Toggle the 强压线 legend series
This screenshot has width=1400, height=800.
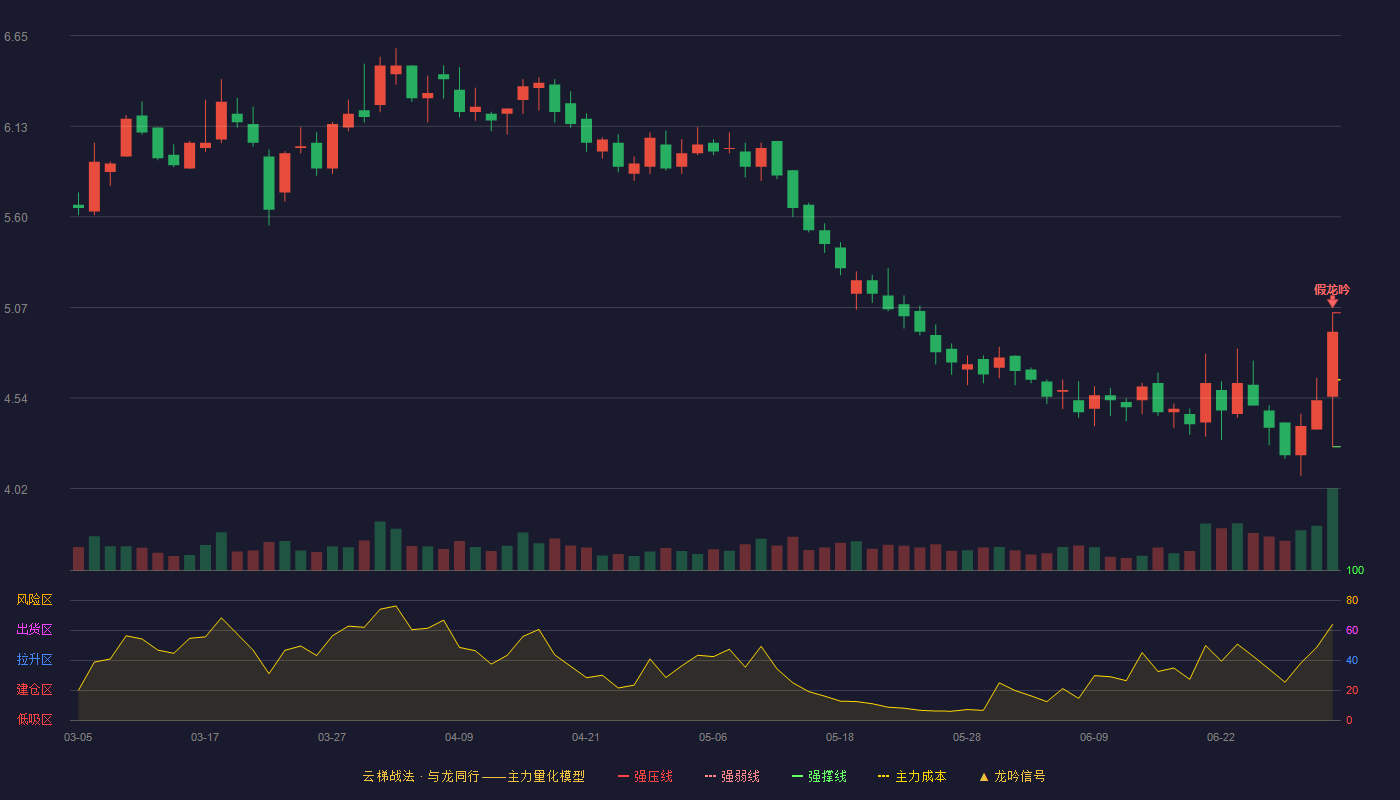645,776
